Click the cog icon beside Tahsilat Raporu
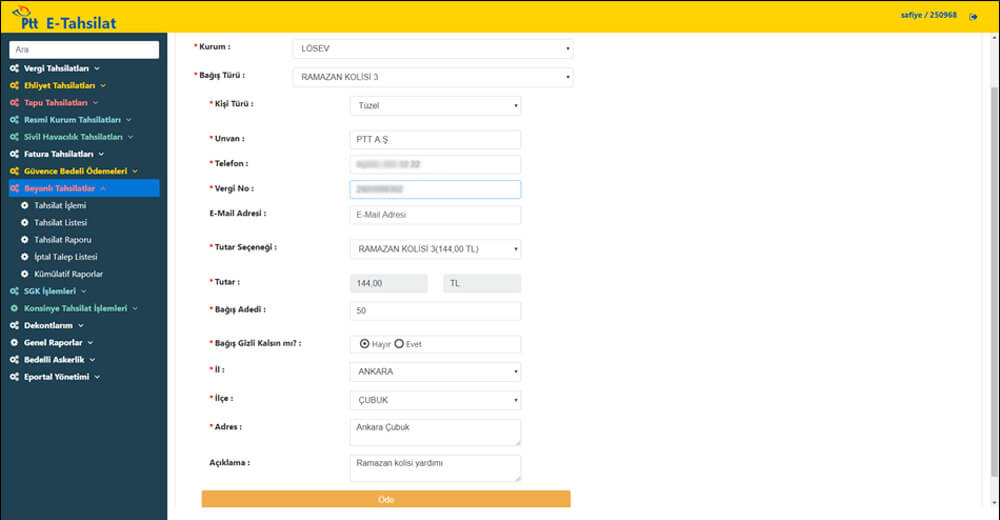The image size is (1000, 520). pyautogui.click(x=25, y=240)
